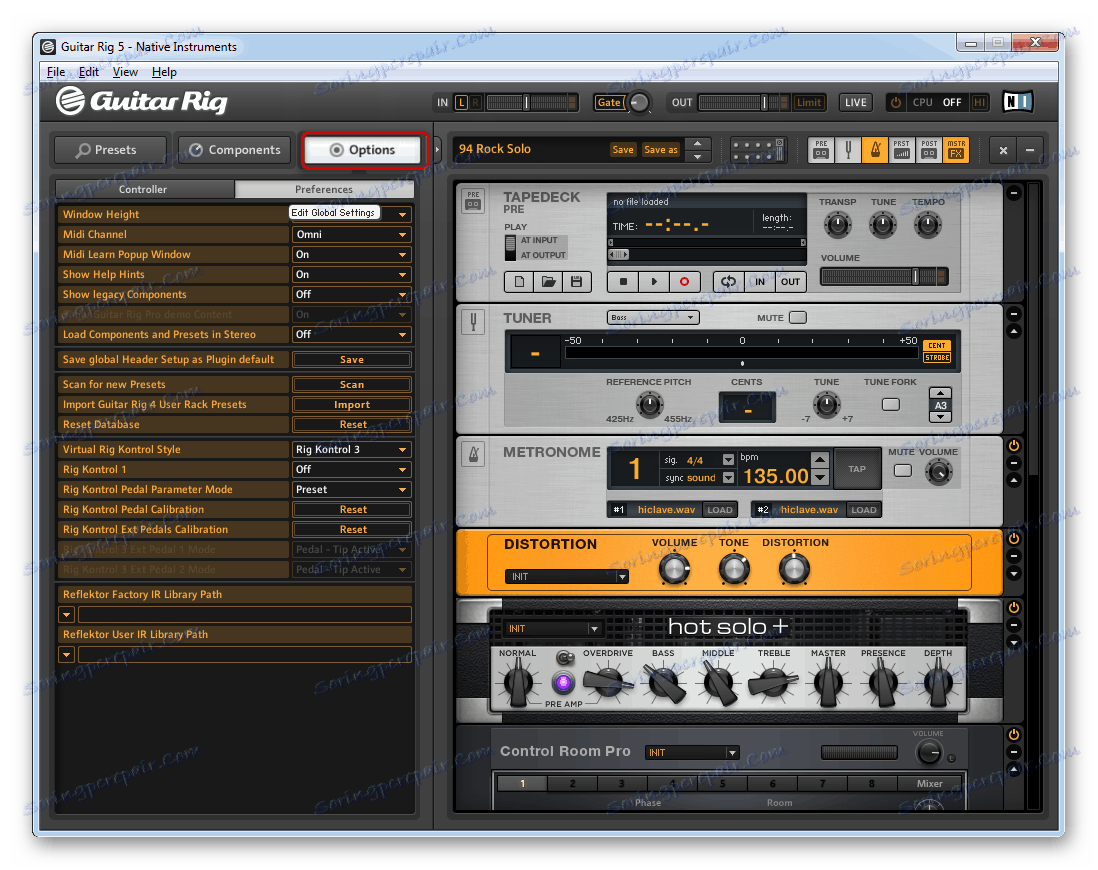Enable the Tuner MUTE checkbox
Viewport: 1098px width, 870px height.
(x=798, y=317)
